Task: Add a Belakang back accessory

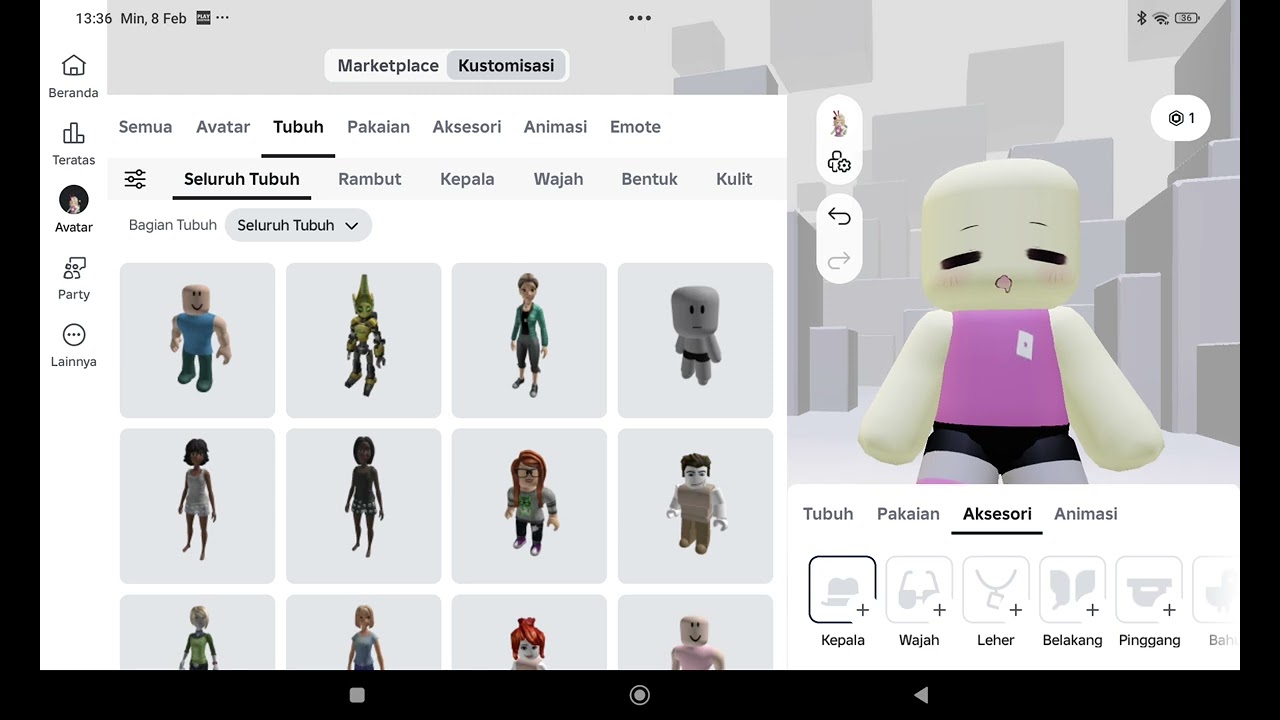Action: (1073, 590)
